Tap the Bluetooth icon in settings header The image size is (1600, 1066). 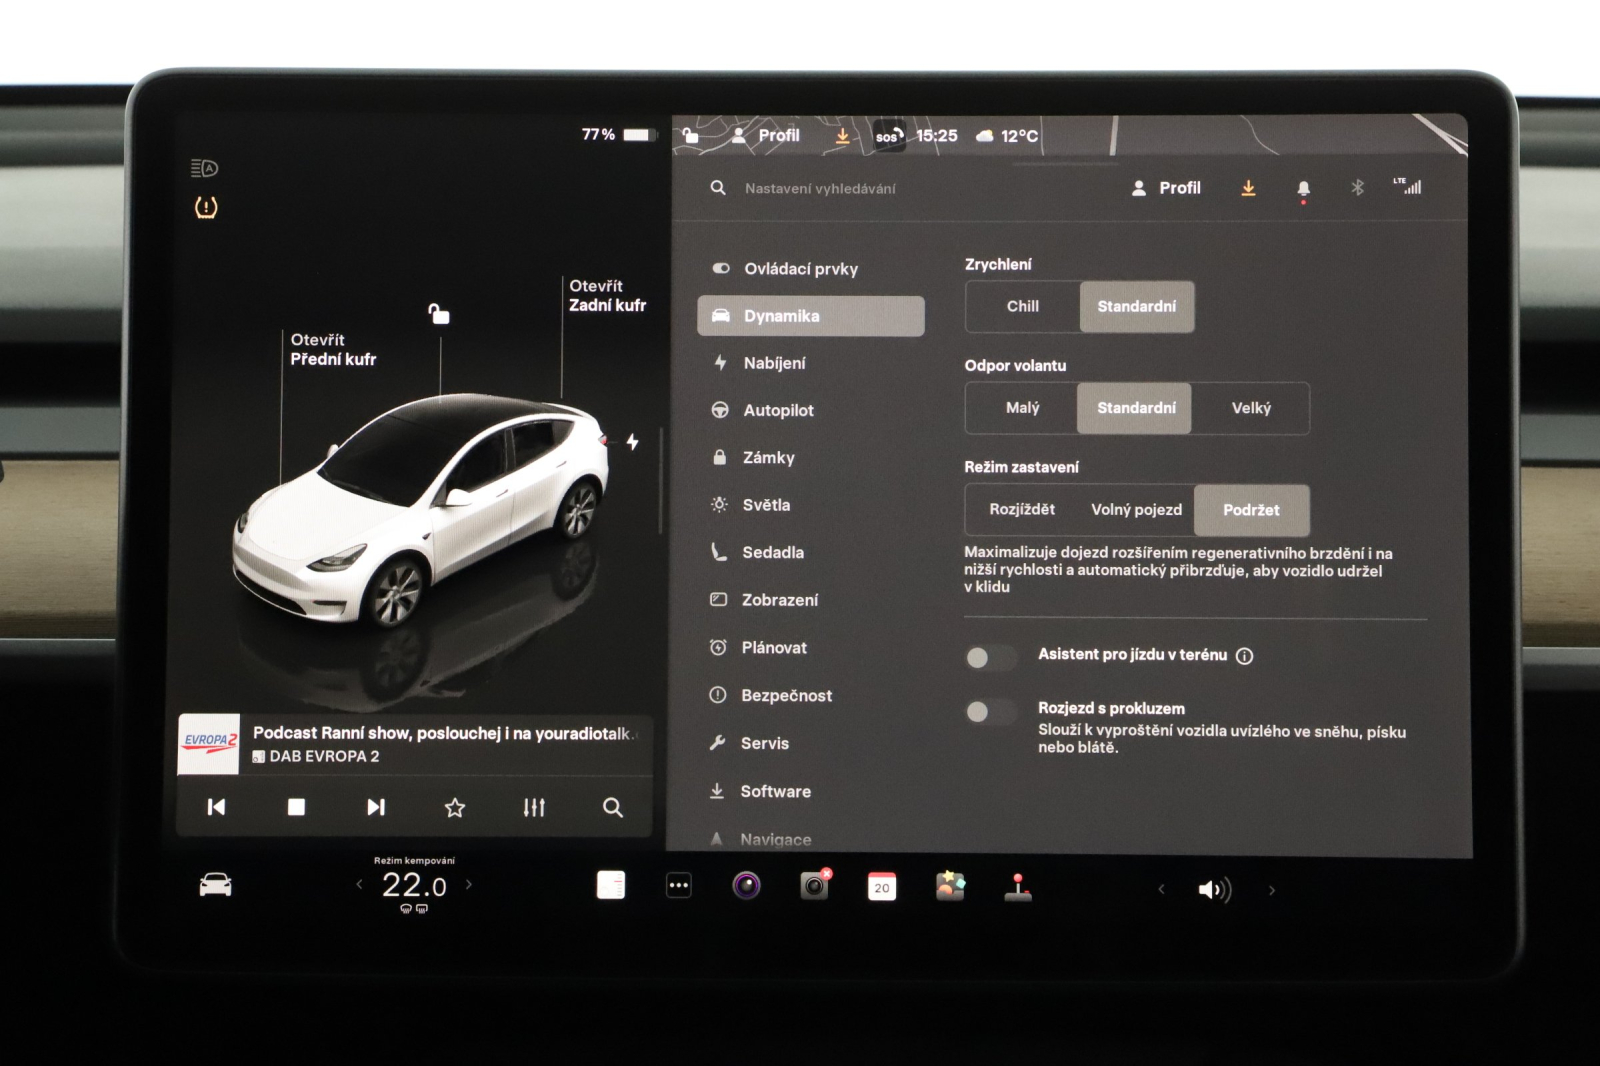tap(1357, 187)
